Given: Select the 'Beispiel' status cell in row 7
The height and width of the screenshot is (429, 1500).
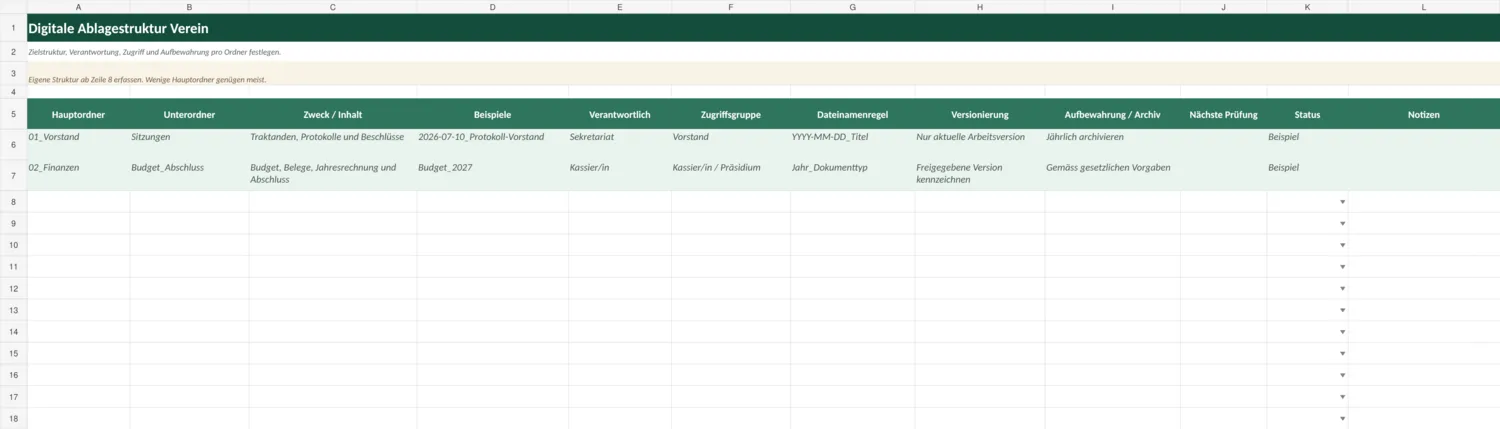Looking at the screenshot, I should click(1307, 175).
